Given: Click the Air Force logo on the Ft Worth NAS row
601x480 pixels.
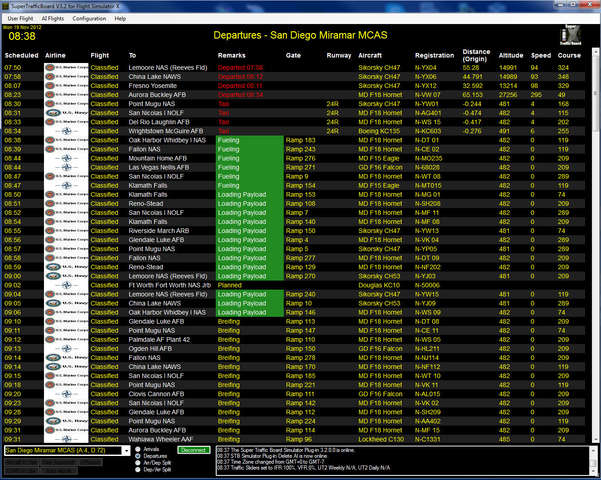Looking at the screenshot, I should (66, 285).
